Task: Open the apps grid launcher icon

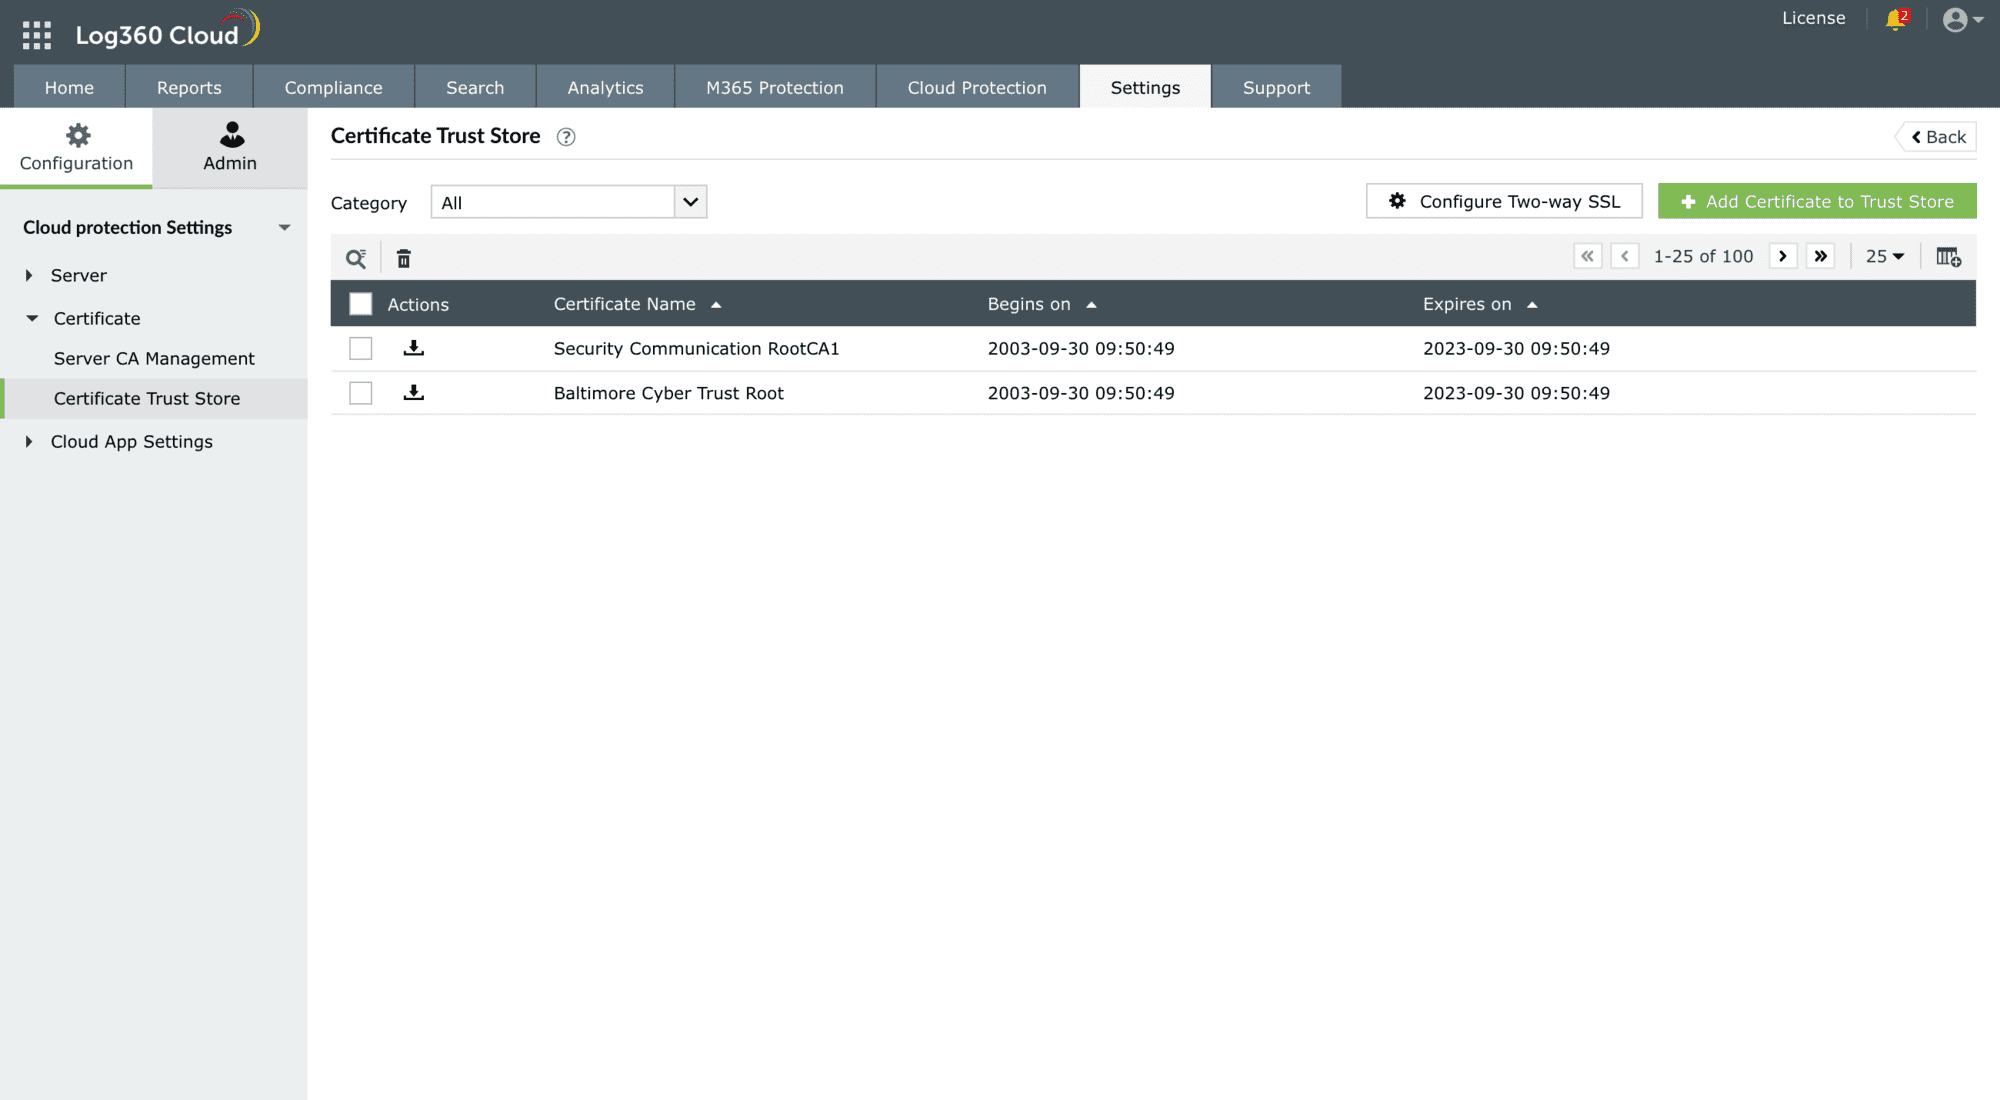Action: point(37,35)
